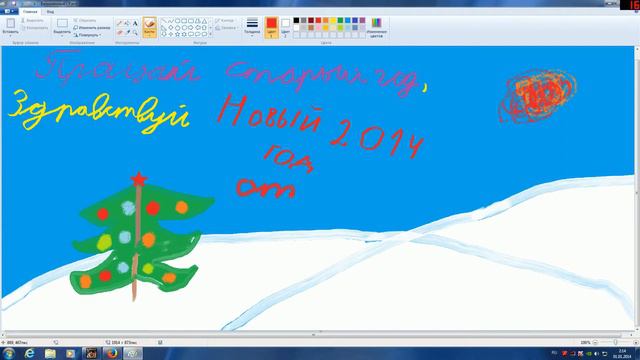The width and height of the screenshot is (640, 360).
Task: Activate Color 2 (Цвет 2) selector
Action: [x=285, y=27]
